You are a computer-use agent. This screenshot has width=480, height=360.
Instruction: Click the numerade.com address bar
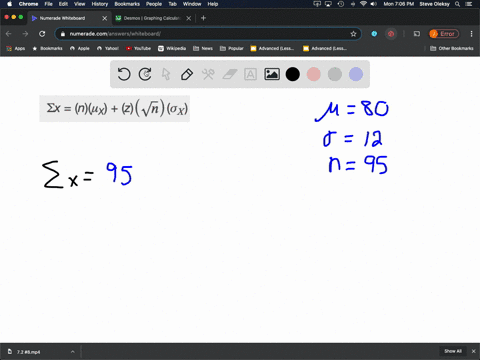coord(207,34)
